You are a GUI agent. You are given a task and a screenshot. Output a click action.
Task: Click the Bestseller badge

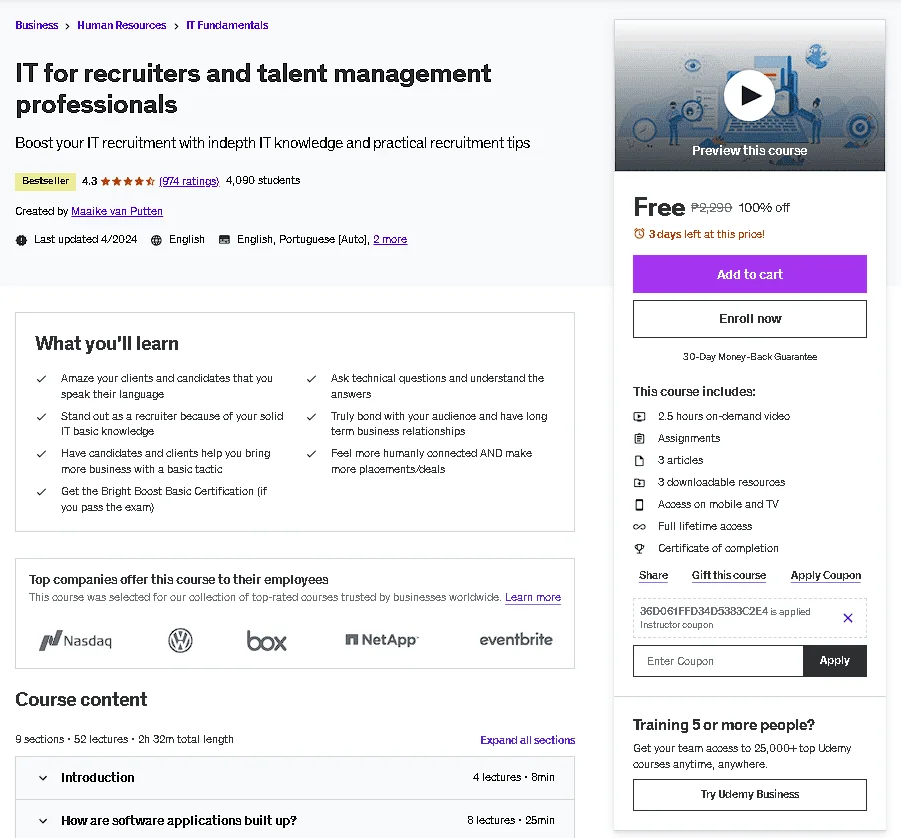tap(45, 181)
